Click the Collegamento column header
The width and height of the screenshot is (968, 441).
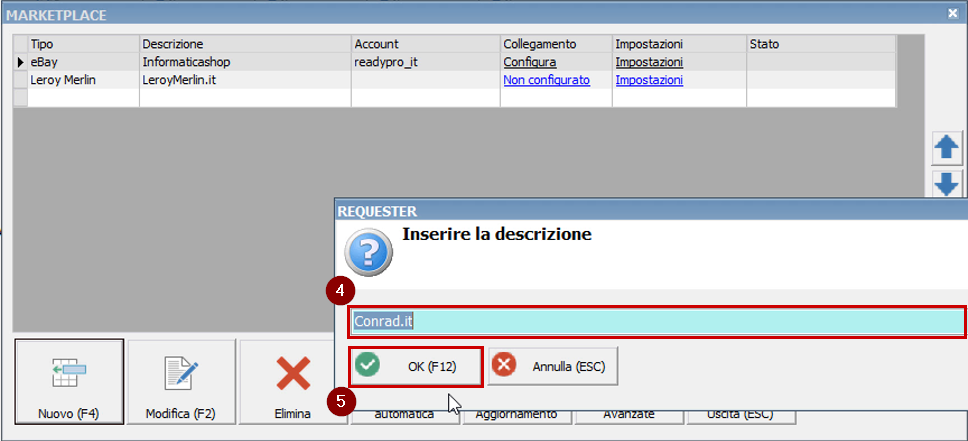[556, 44]
